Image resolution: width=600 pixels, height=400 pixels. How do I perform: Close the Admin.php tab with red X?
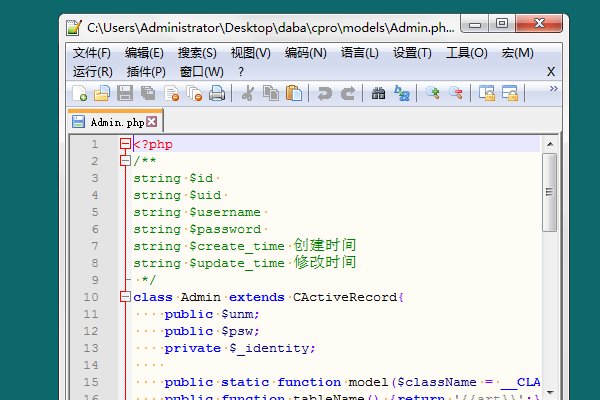pos(152,122)
